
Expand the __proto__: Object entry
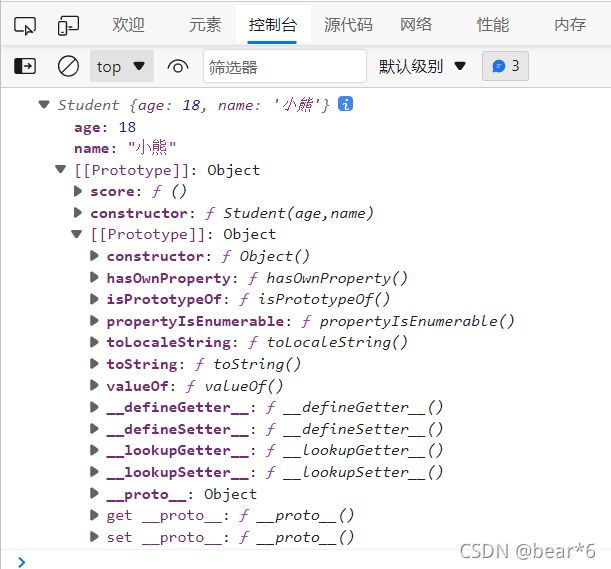(94, 494)
